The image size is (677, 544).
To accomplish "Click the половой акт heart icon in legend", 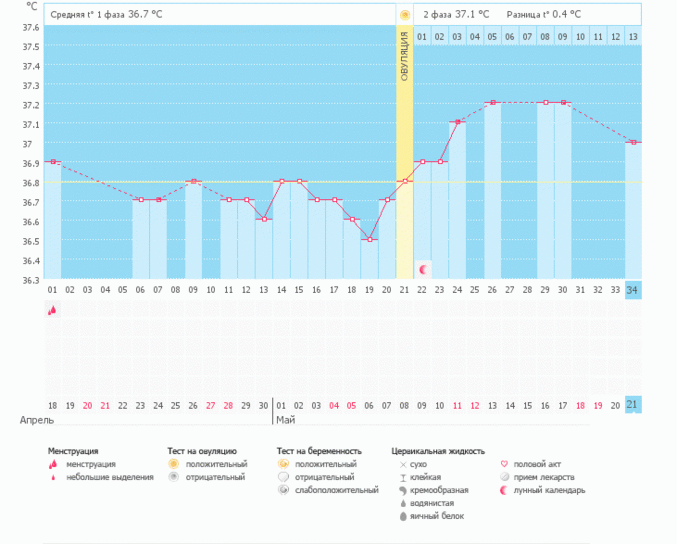I will [x=505, y=465].
